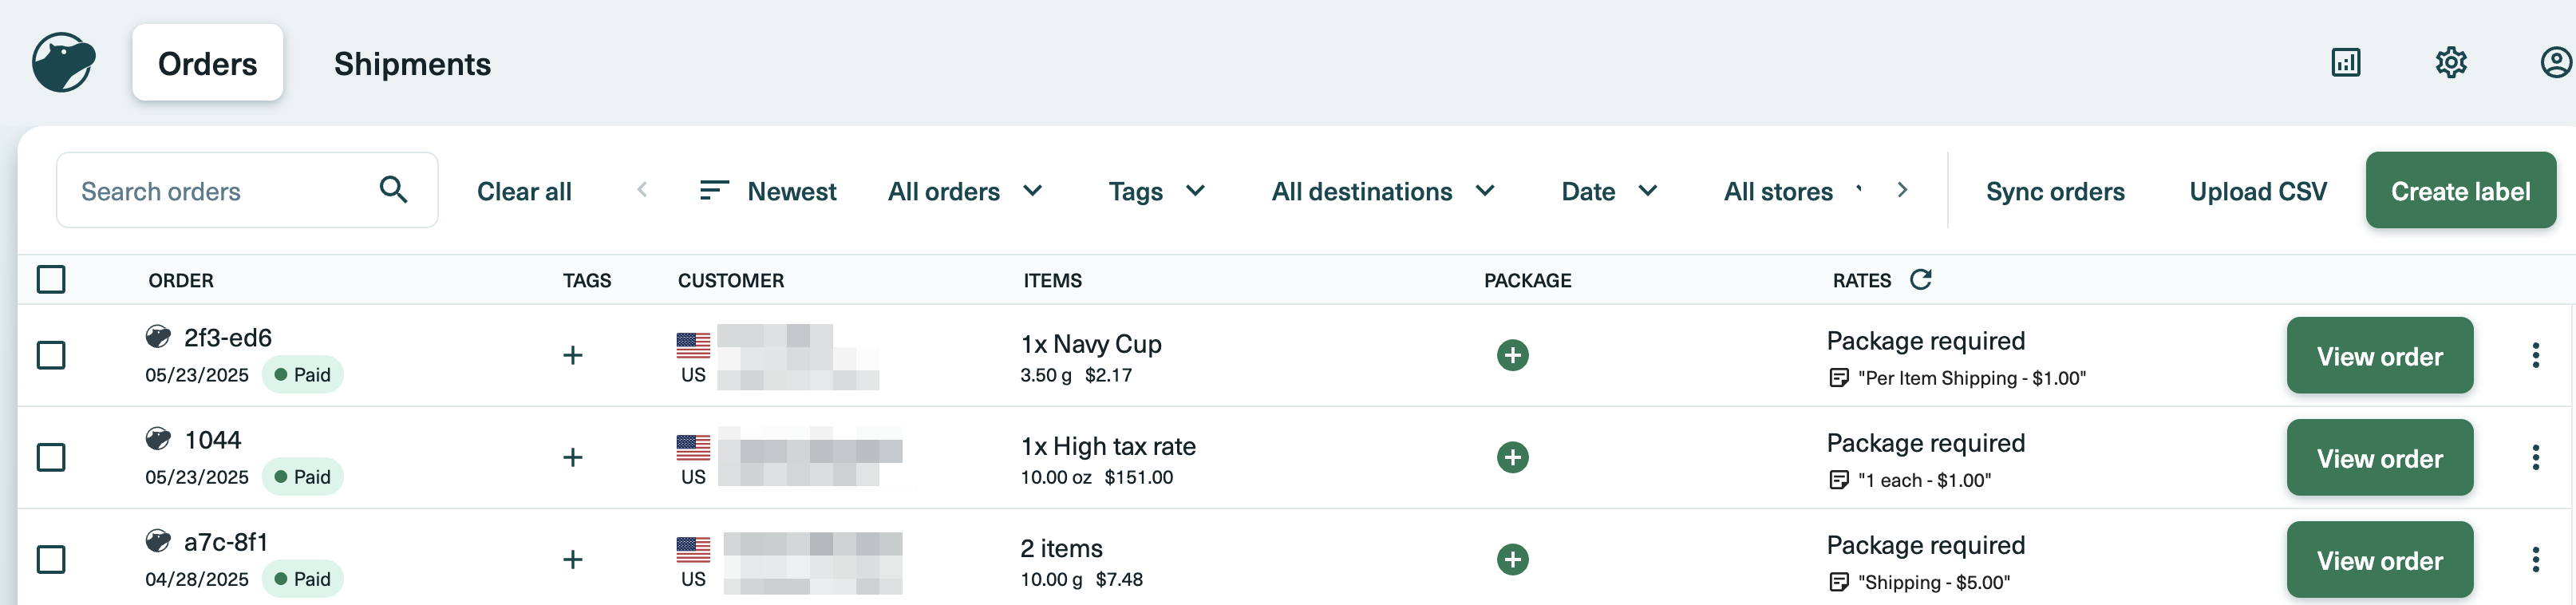Add package for order a7c-8f1
The width and height of the screenshot is (2576, 605).
click(x=1512, y=559)
